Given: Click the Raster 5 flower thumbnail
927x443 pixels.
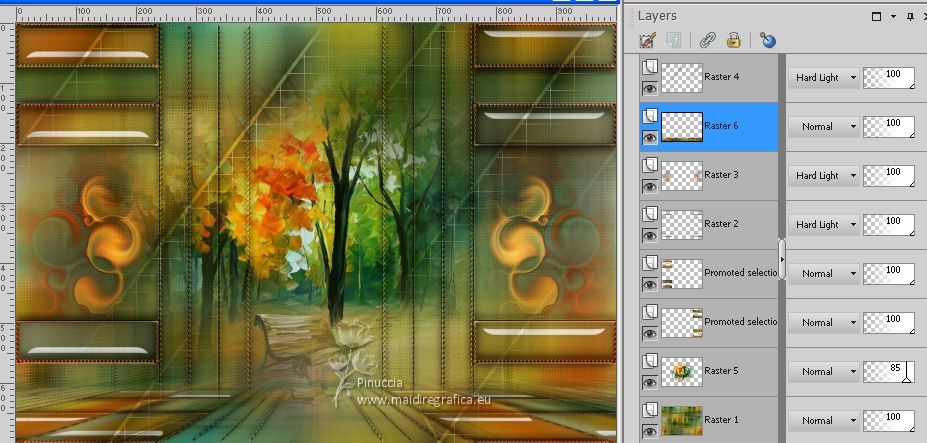Looking at the screenshot, I should [682, 372].
